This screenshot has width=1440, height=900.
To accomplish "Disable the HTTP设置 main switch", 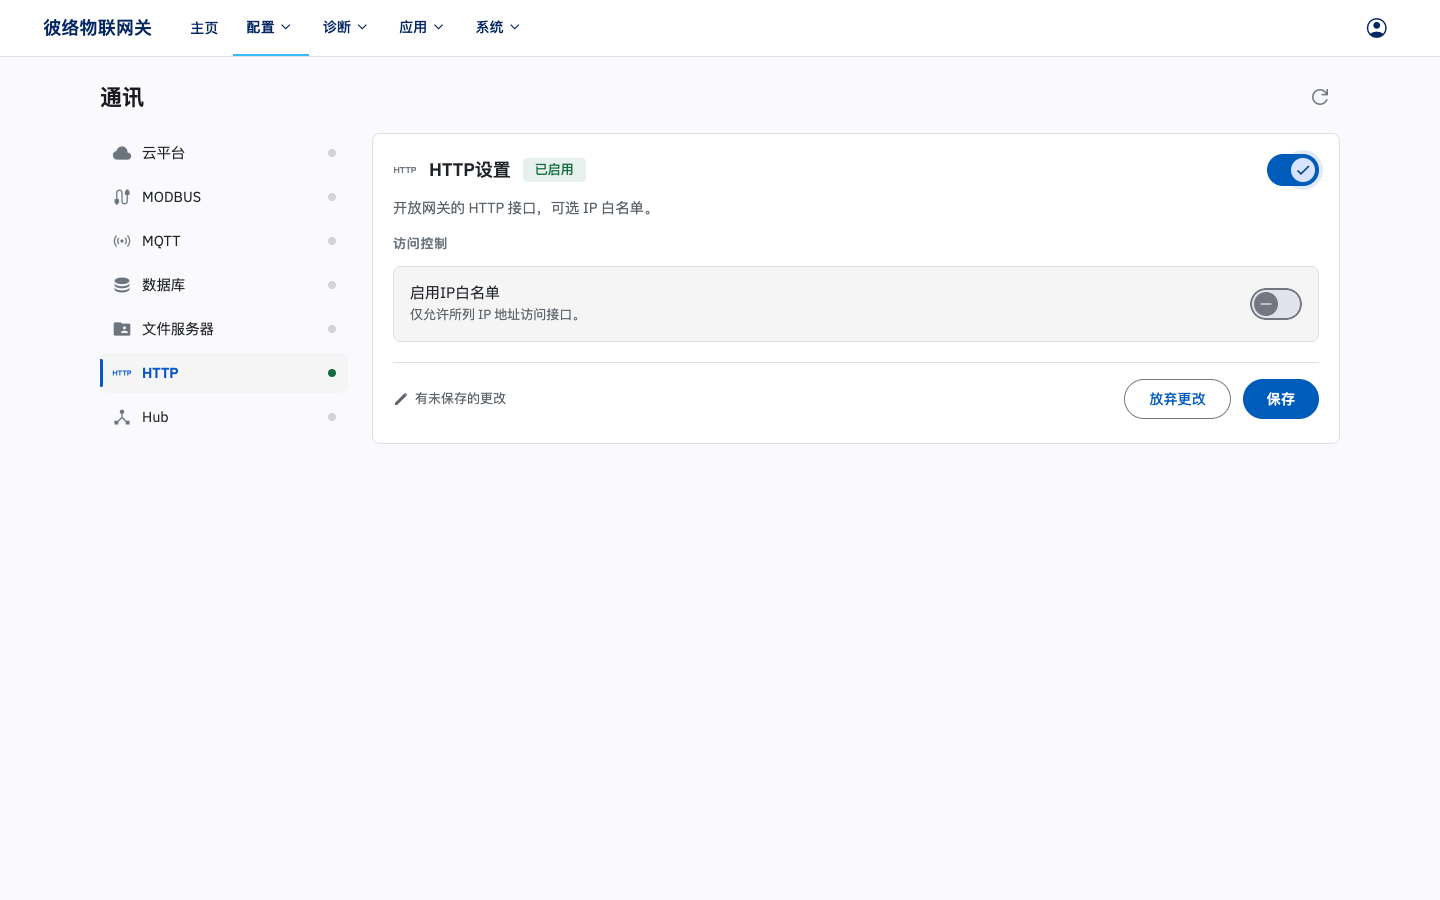I will pos(1293,170).
